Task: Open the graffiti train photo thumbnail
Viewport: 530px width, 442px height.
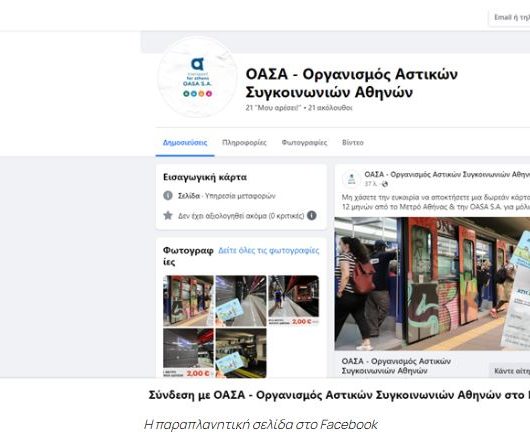Action: click(x=188, y=301)
